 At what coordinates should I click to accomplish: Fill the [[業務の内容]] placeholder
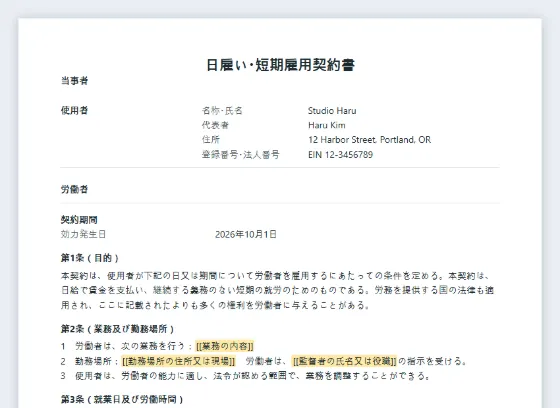point(225,346)
